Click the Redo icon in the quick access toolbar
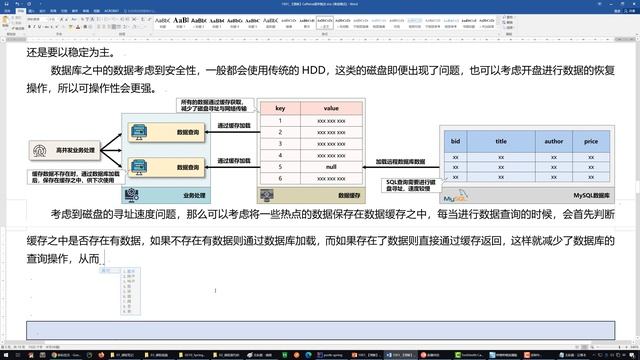The width and height of the screenshot is (640, 360). [29, 4]
